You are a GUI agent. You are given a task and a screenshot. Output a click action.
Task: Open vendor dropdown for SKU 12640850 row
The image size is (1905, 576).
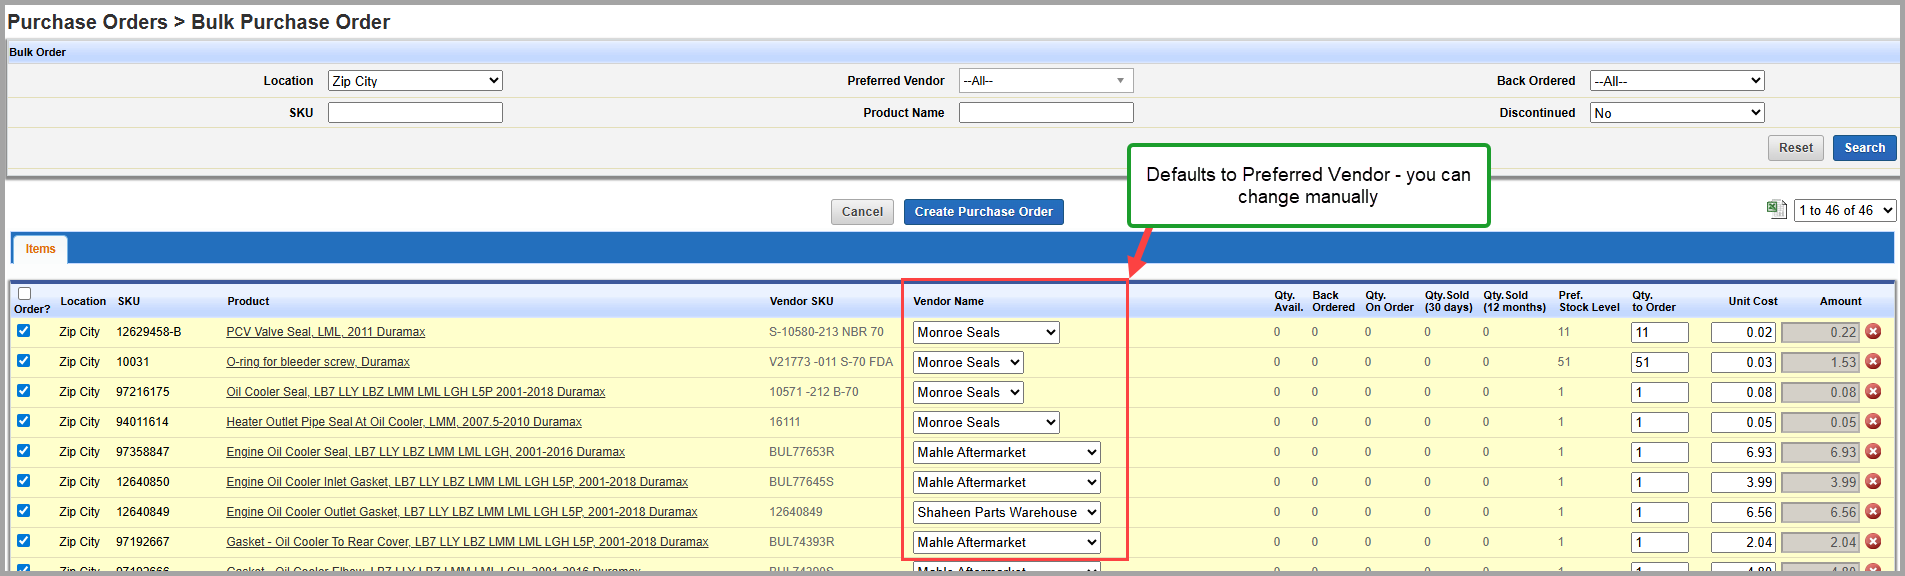click(1007, 482)
